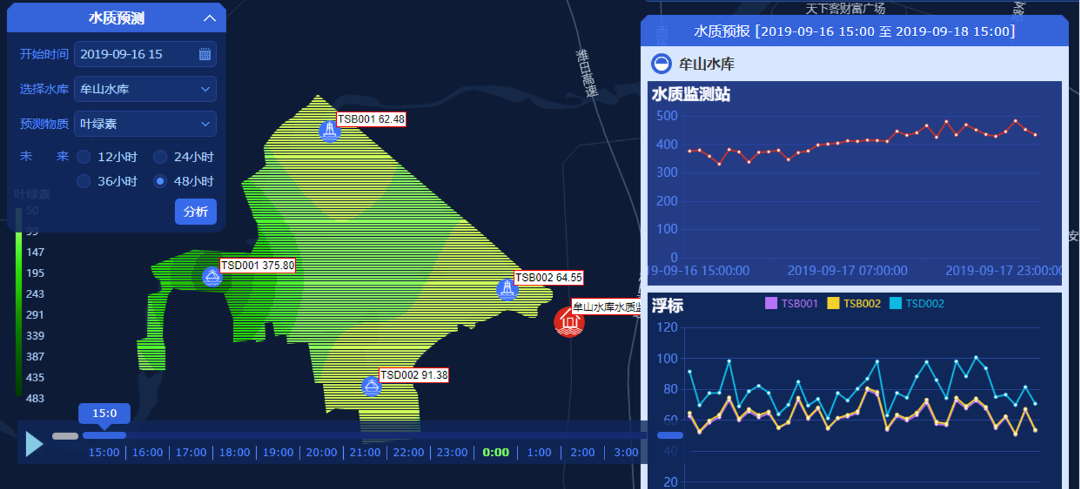Open calendar picker in start time field
The height and width of the screenshot is (489, 1080).
click(205, 54)
